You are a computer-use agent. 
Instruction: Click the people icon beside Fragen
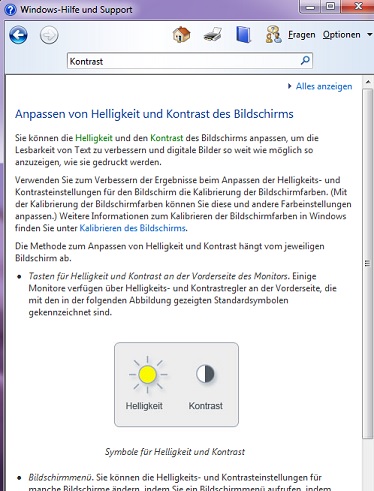click(x=273, y=35)
